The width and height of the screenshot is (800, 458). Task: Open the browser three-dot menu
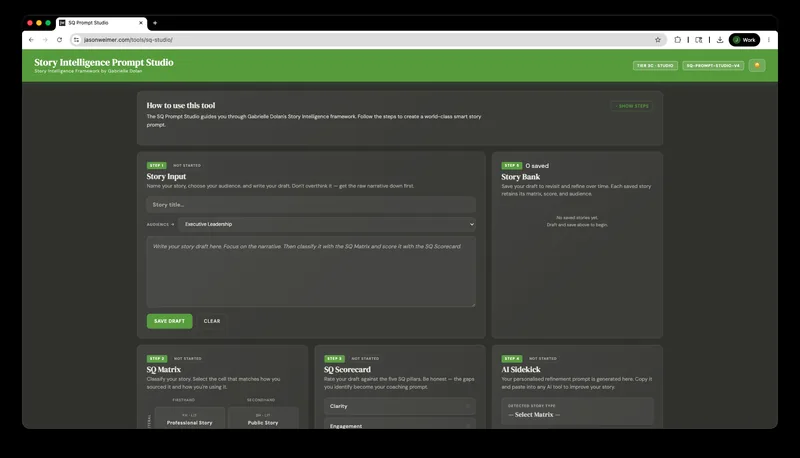(768, 40)
